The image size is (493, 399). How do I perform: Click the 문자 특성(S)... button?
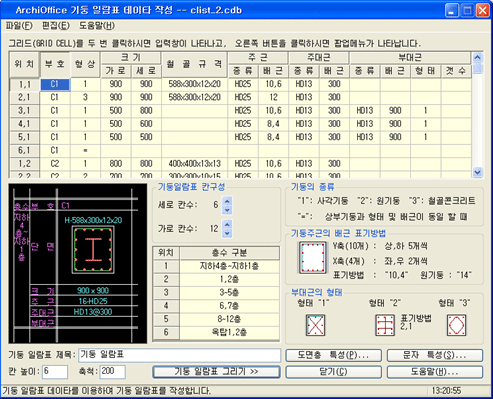(x=435, y=355)
